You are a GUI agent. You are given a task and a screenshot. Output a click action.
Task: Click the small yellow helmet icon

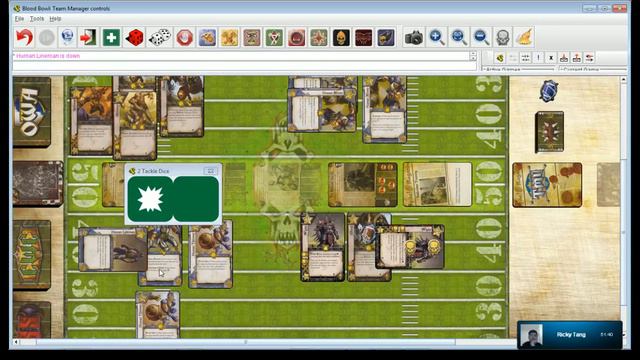click(500, 58)
